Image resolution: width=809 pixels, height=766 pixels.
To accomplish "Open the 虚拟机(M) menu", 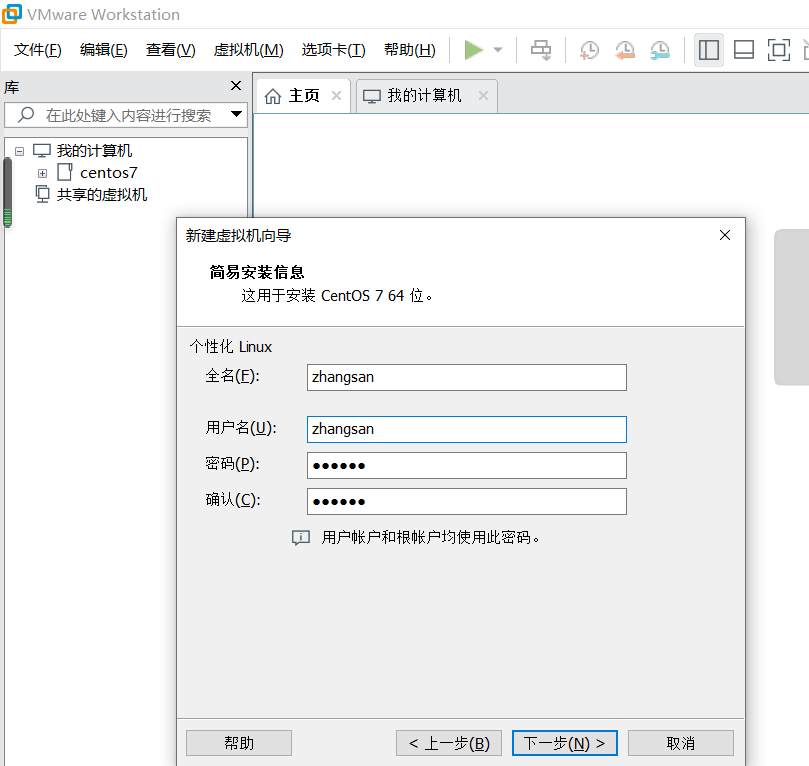I will pos(249,50).
